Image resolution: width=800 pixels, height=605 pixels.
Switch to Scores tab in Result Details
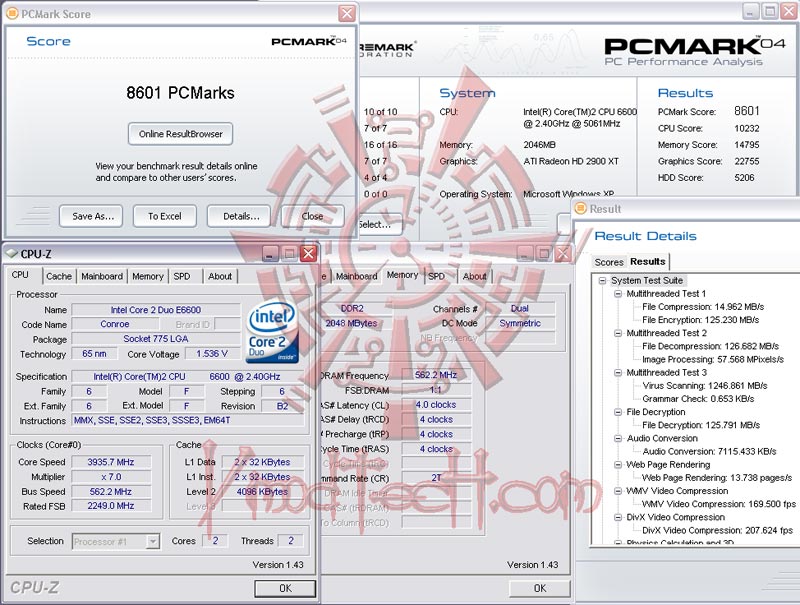tap(609, 262)
